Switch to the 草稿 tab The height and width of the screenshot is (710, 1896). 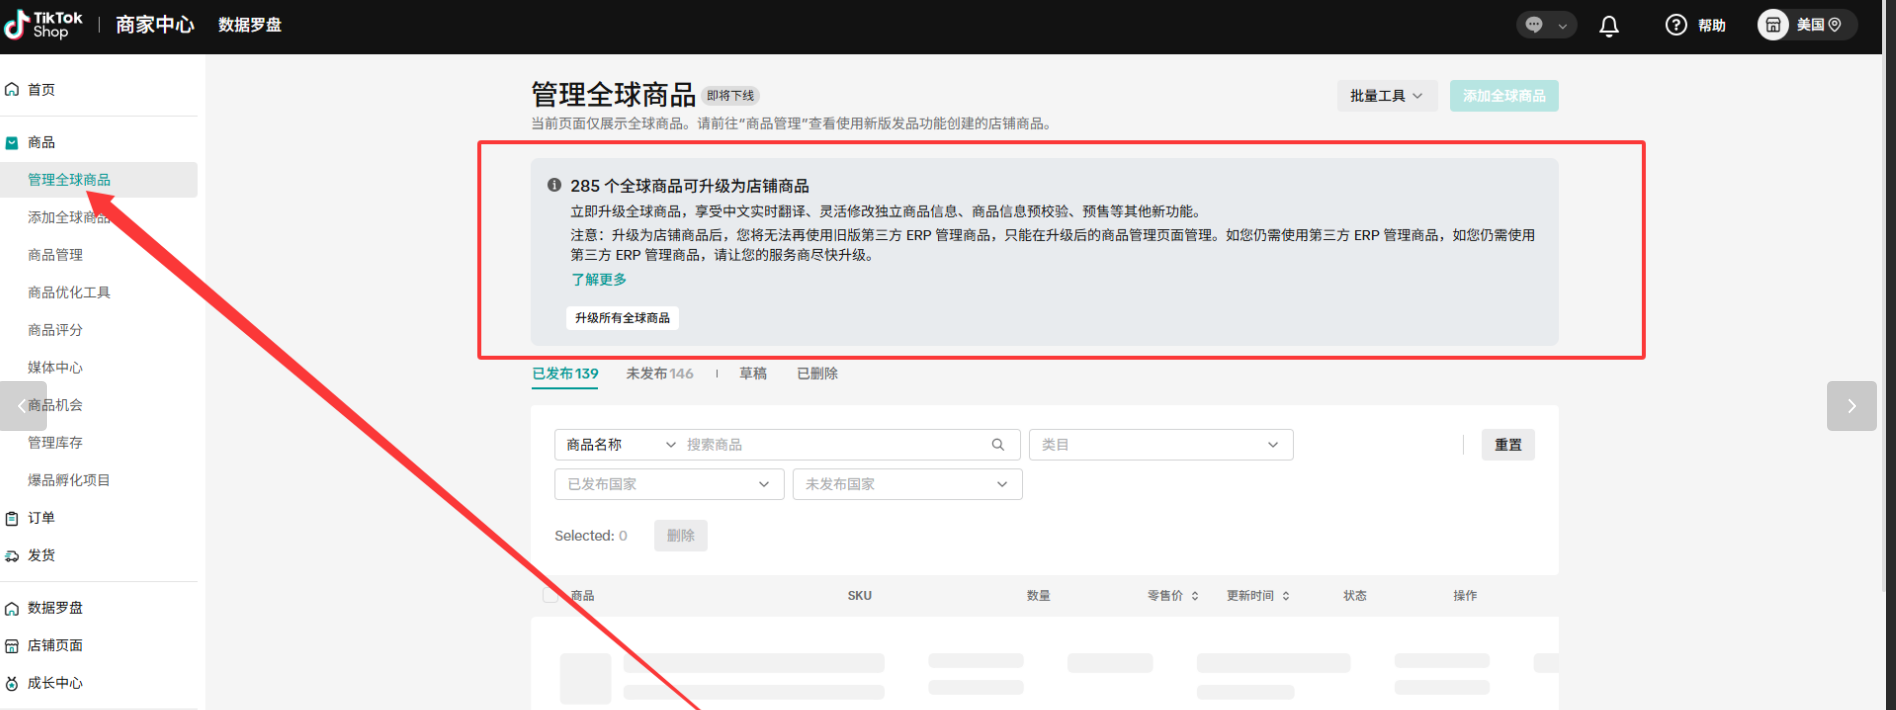(753, 374)
